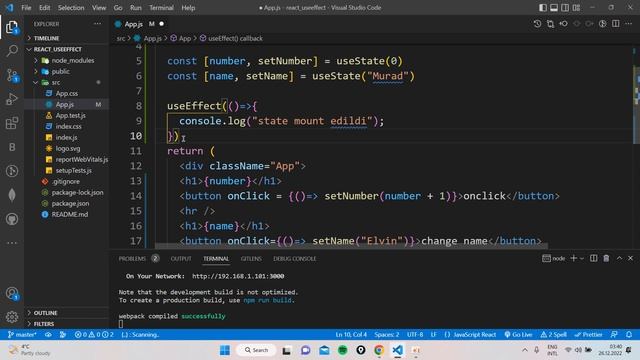The height and width of the screenshot is (360, 640).
Task: Click the Split Editor Right icon
Action: 616,24
